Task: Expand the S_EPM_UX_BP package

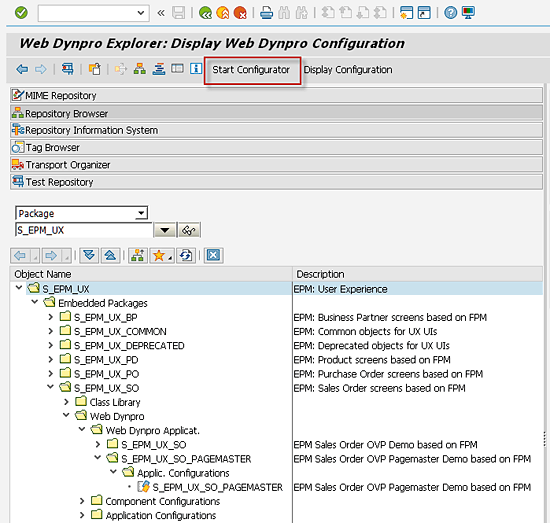Action: [x=51, y=317]
